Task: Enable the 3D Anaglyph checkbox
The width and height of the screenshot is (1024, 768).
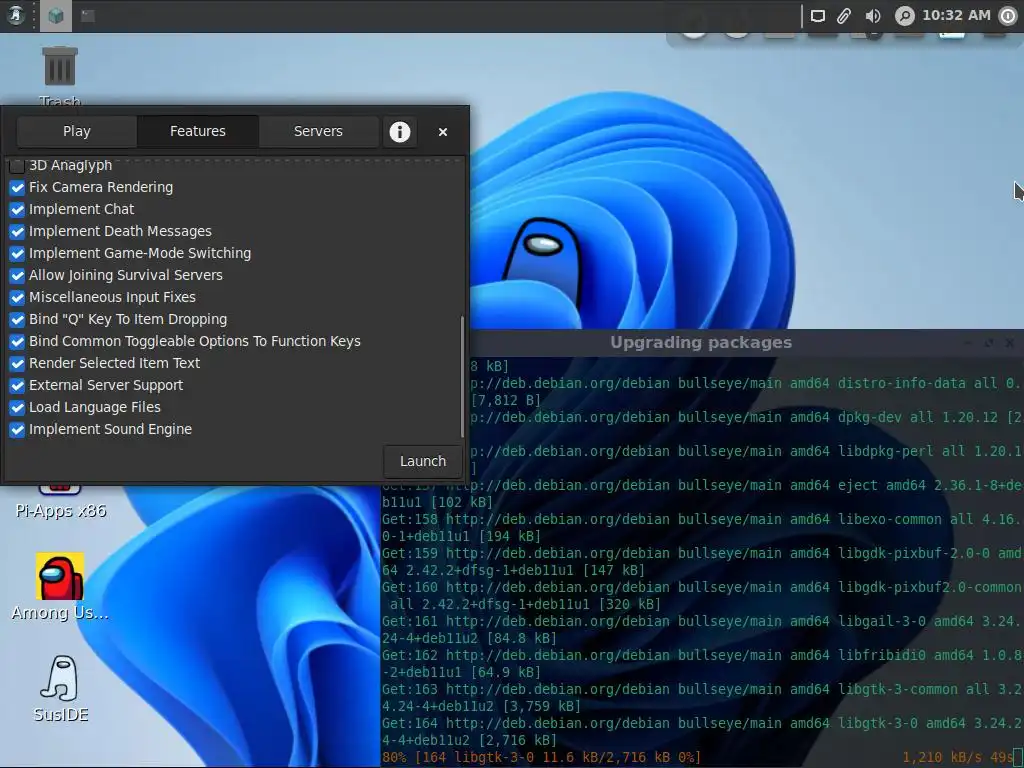Action: (17, 165)
